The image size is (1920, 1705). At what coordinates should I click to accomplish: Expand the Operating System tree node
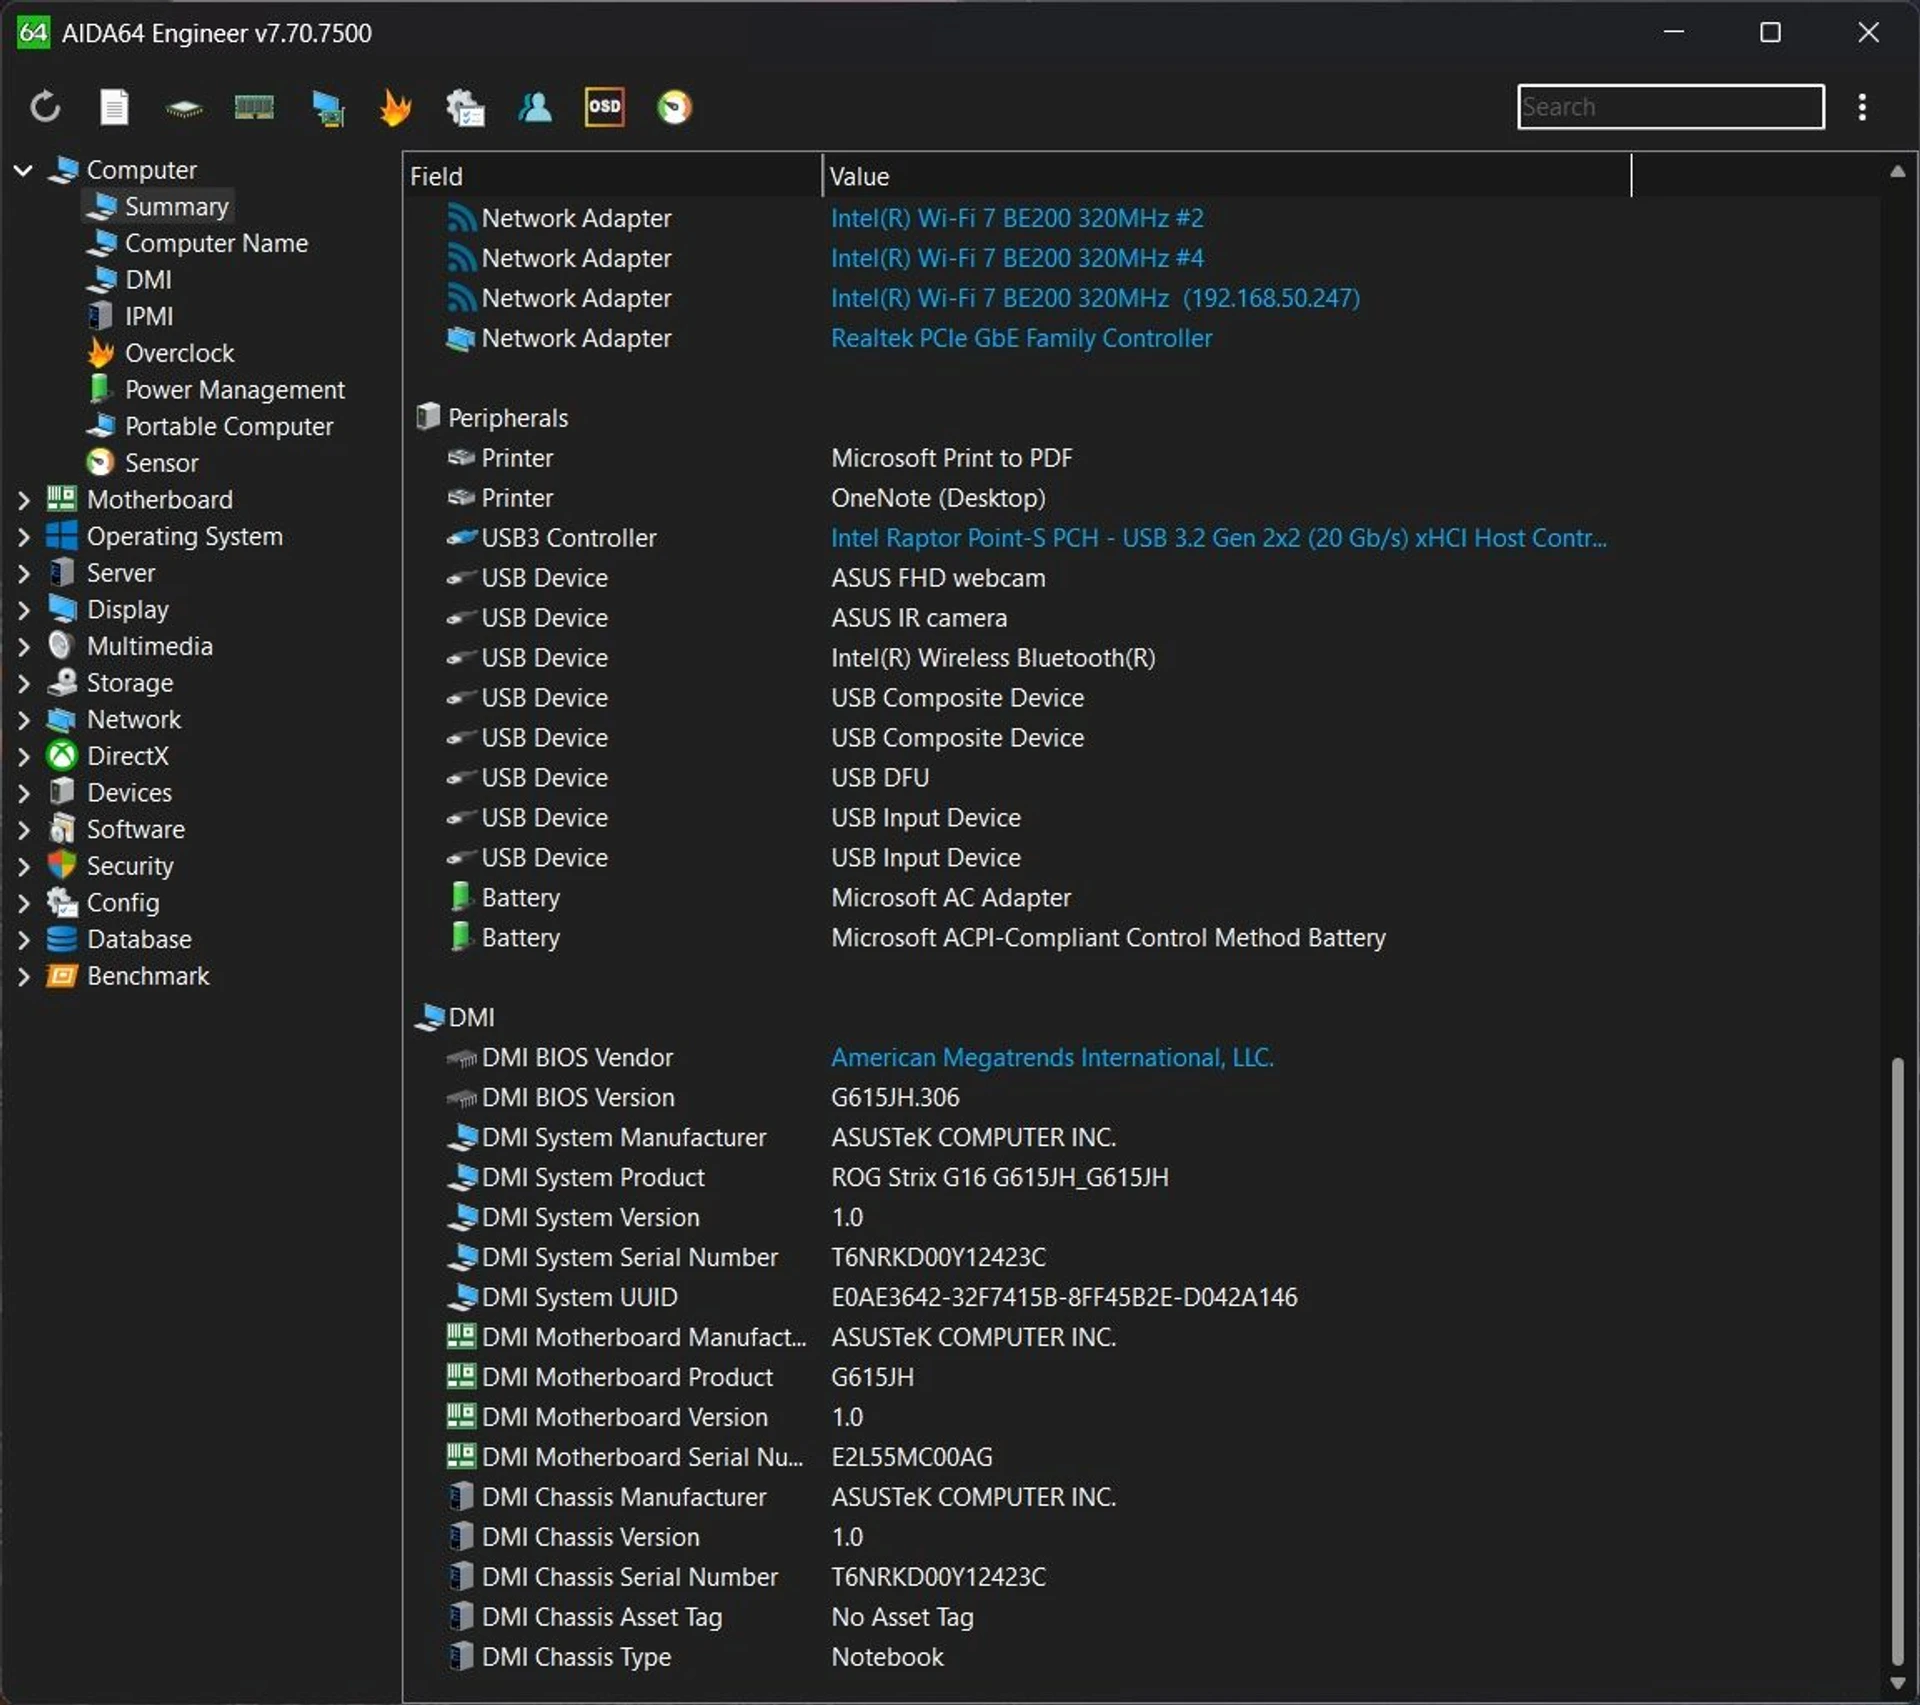(23, 537)
